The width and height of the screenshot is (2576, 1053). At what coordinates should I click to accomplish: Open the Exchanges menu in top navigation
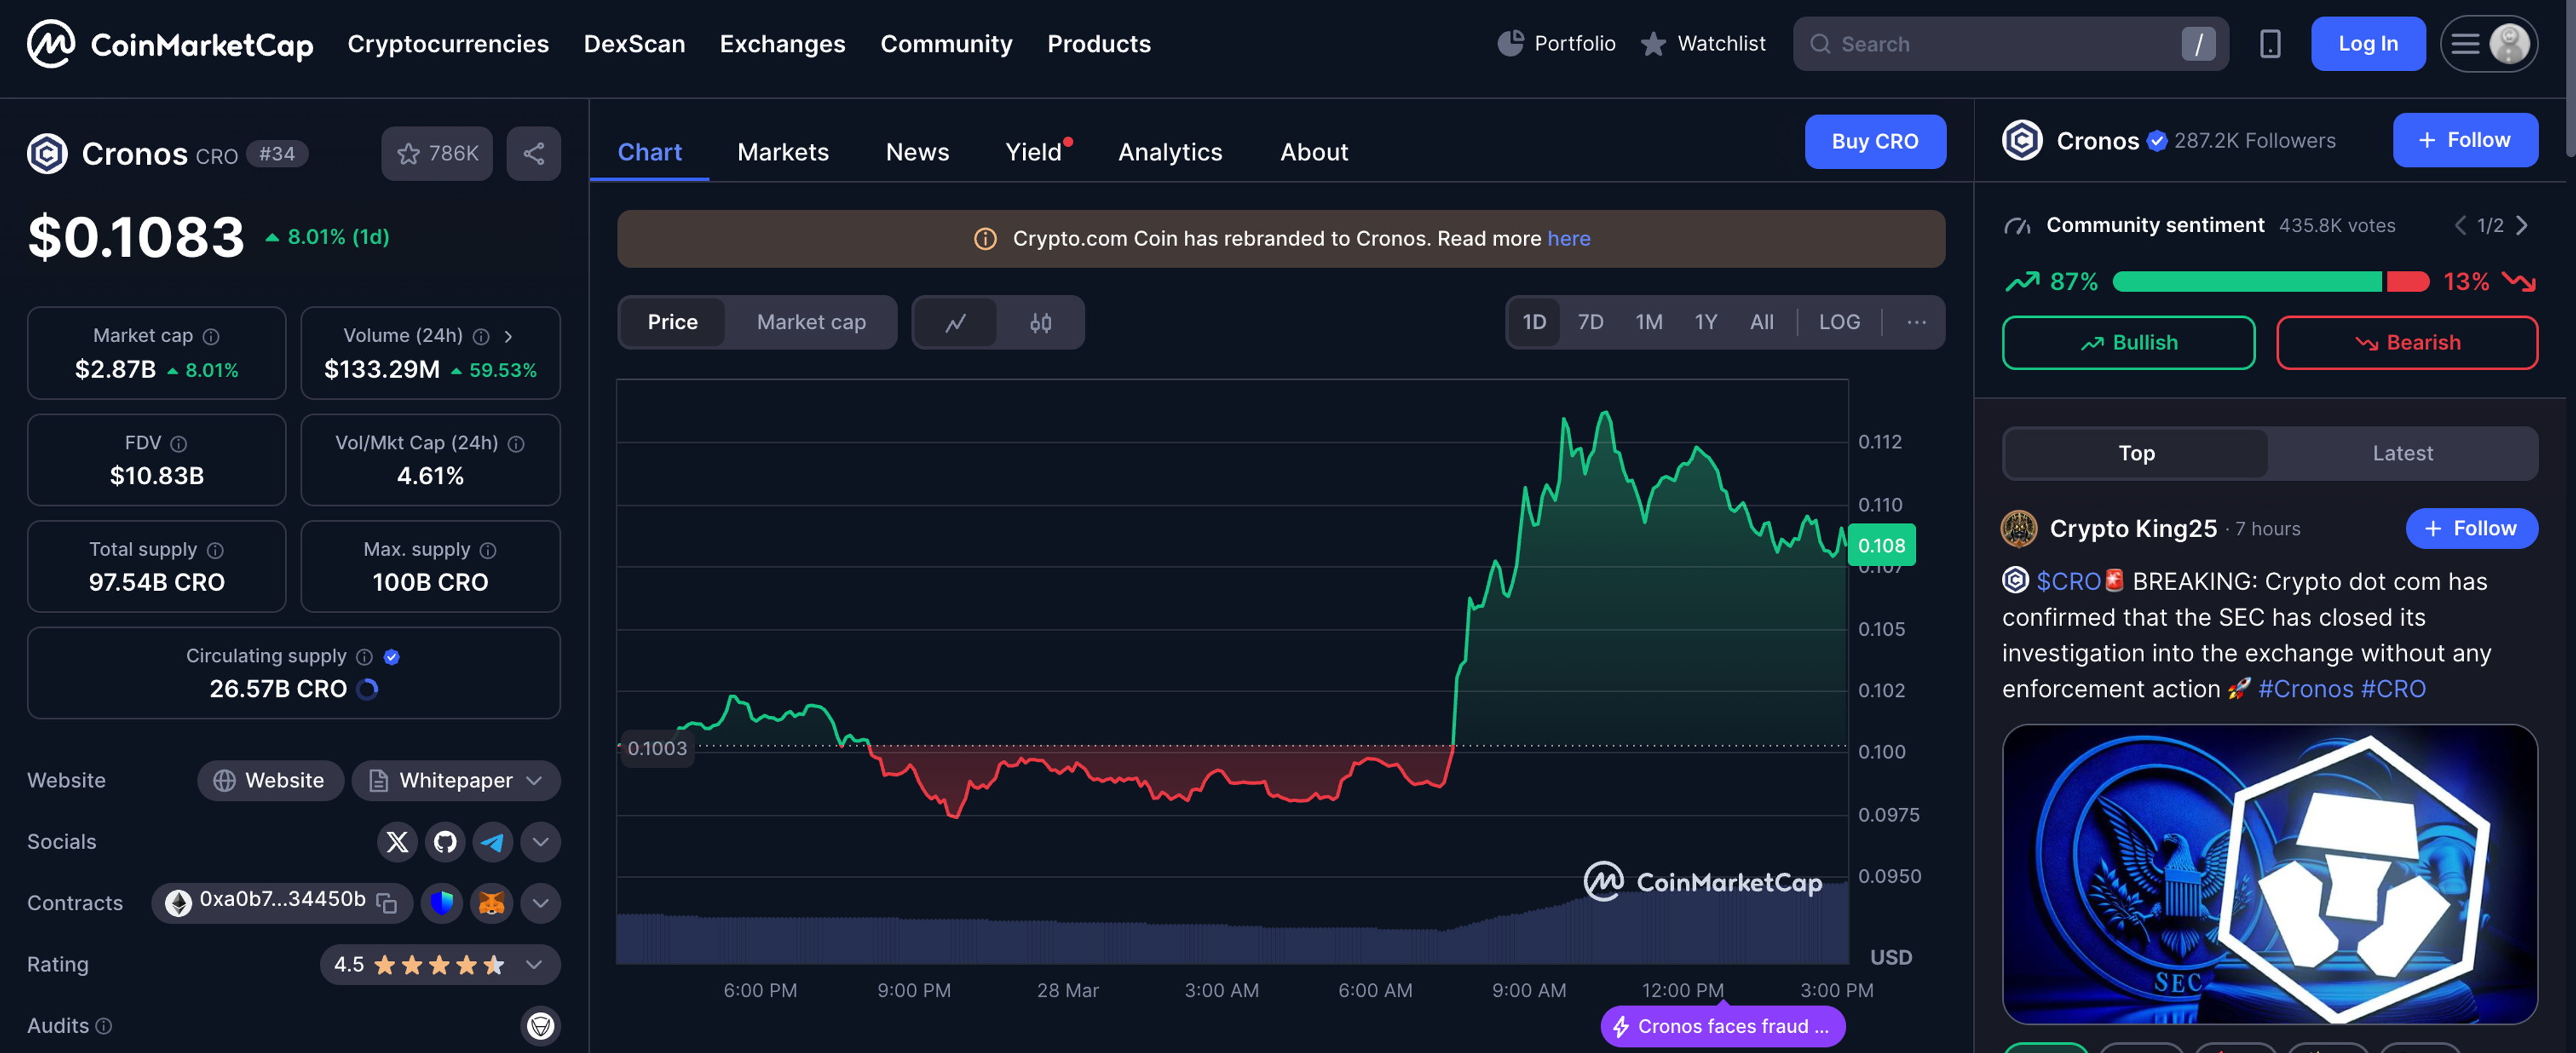click(782, 44)
